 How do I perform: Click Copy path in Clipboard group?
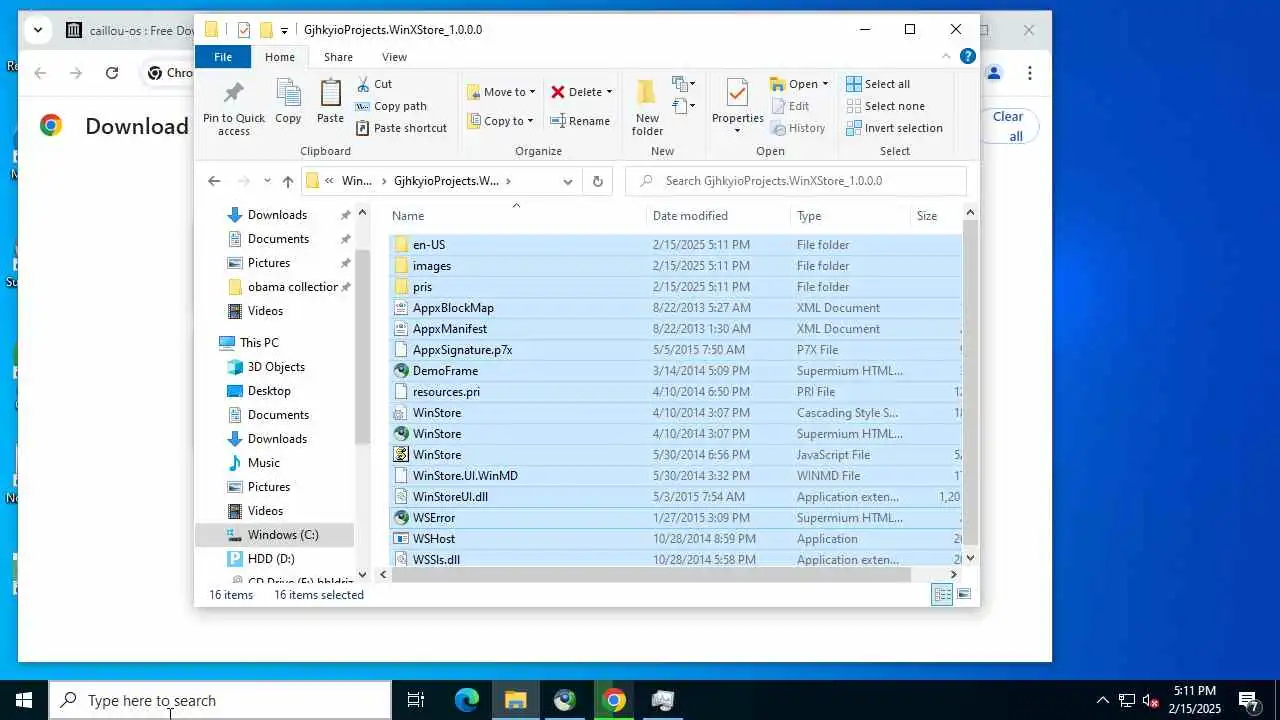click(392, 106)
